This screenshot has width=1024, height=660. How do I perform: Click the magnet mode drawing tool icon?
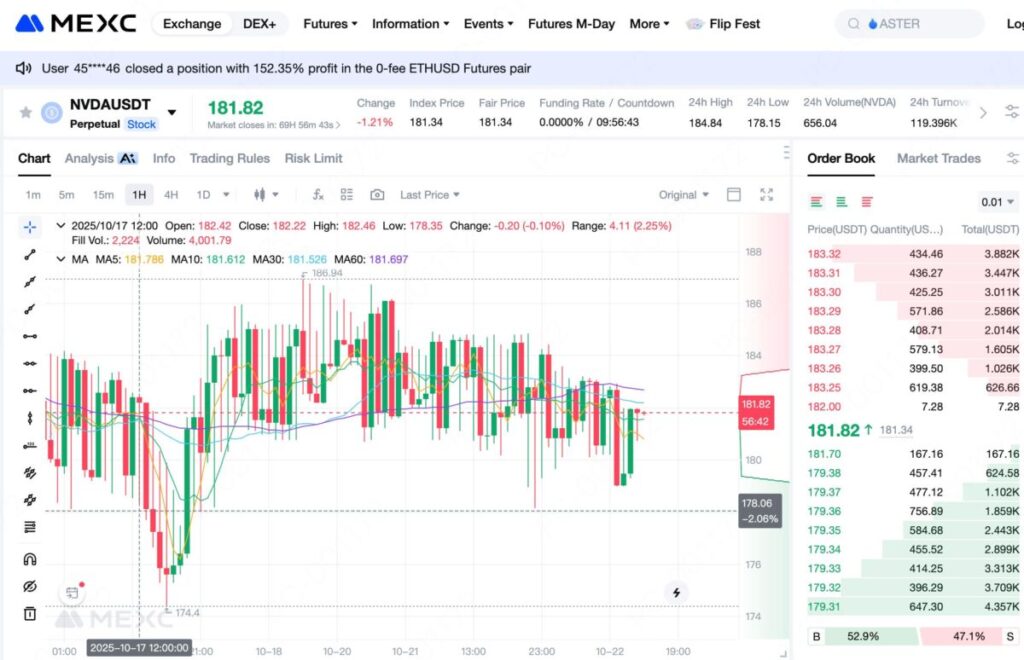30,559
